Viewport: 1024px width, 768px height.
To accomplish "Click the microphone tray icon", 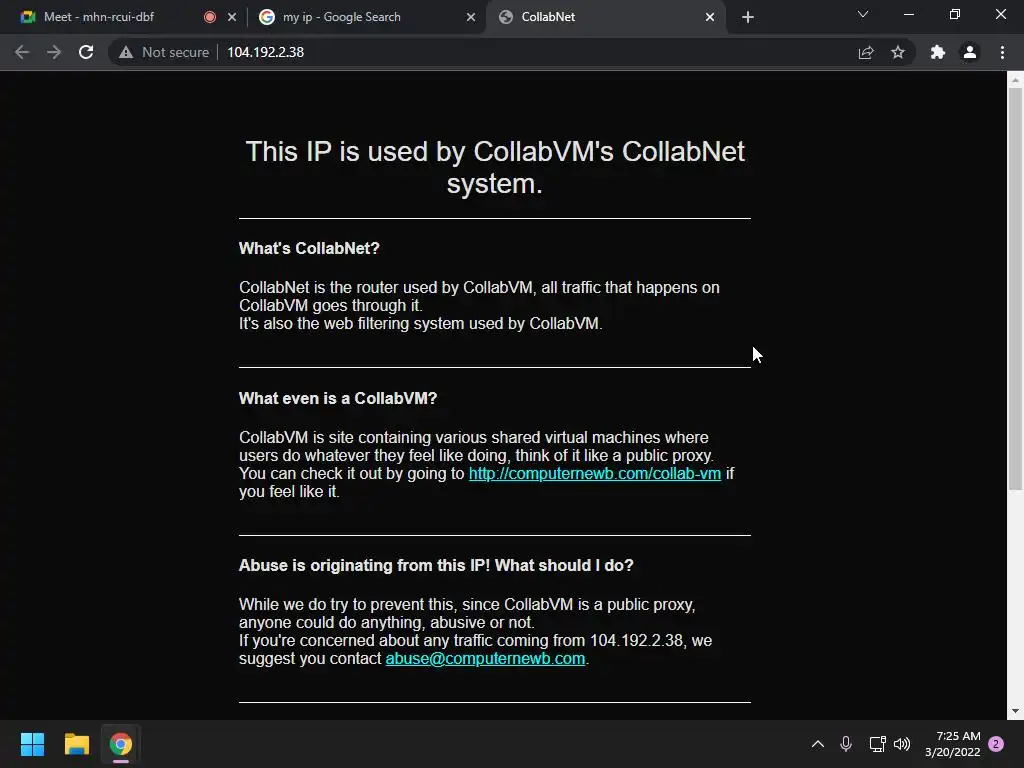I will pyautogui.click(x=846, y=744).
